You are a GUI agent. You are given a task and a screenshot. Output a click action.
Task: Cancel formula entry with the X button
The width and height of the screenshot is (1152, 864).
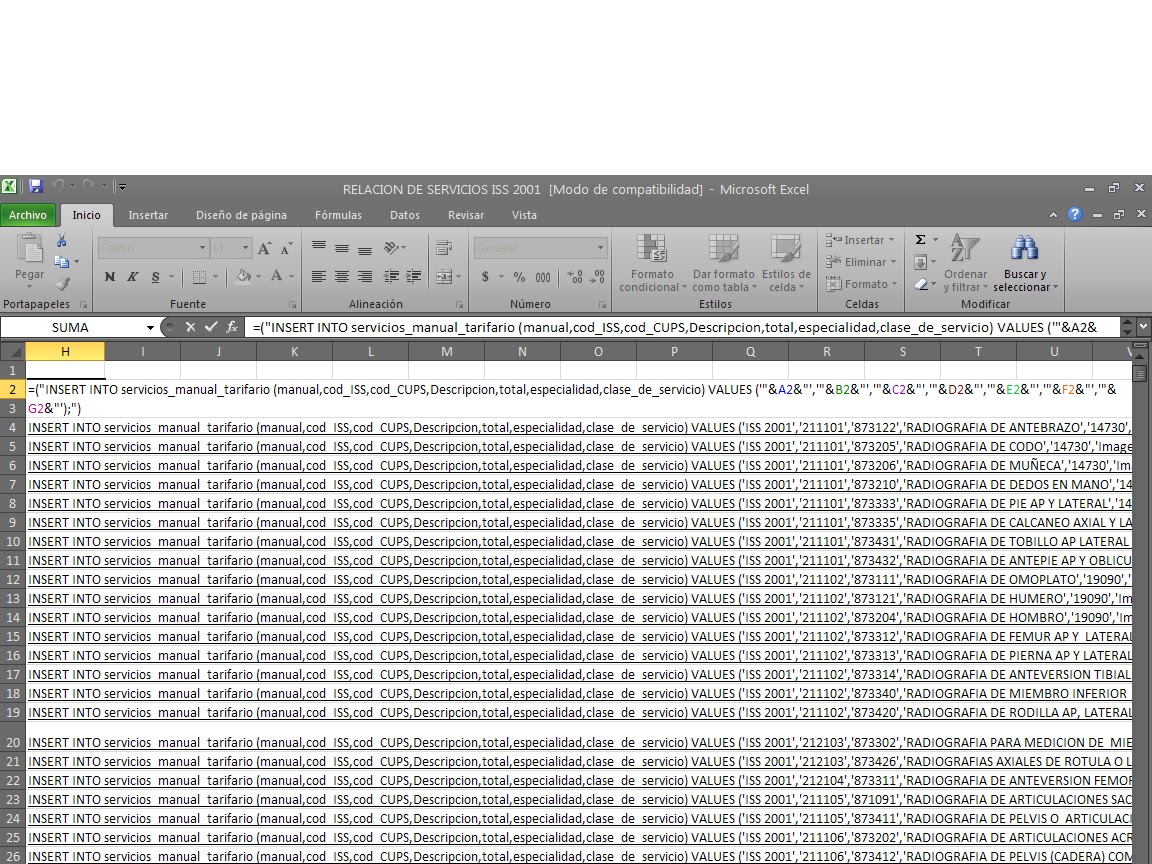[190, 327]
